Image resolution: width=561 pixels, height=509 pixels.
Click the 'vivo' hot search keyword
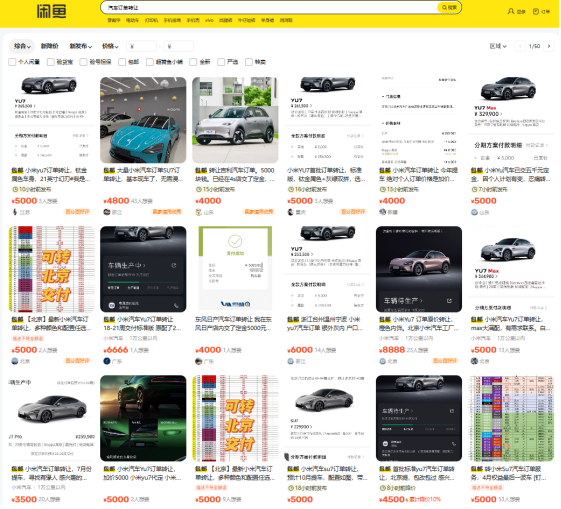tap(209, 20)
